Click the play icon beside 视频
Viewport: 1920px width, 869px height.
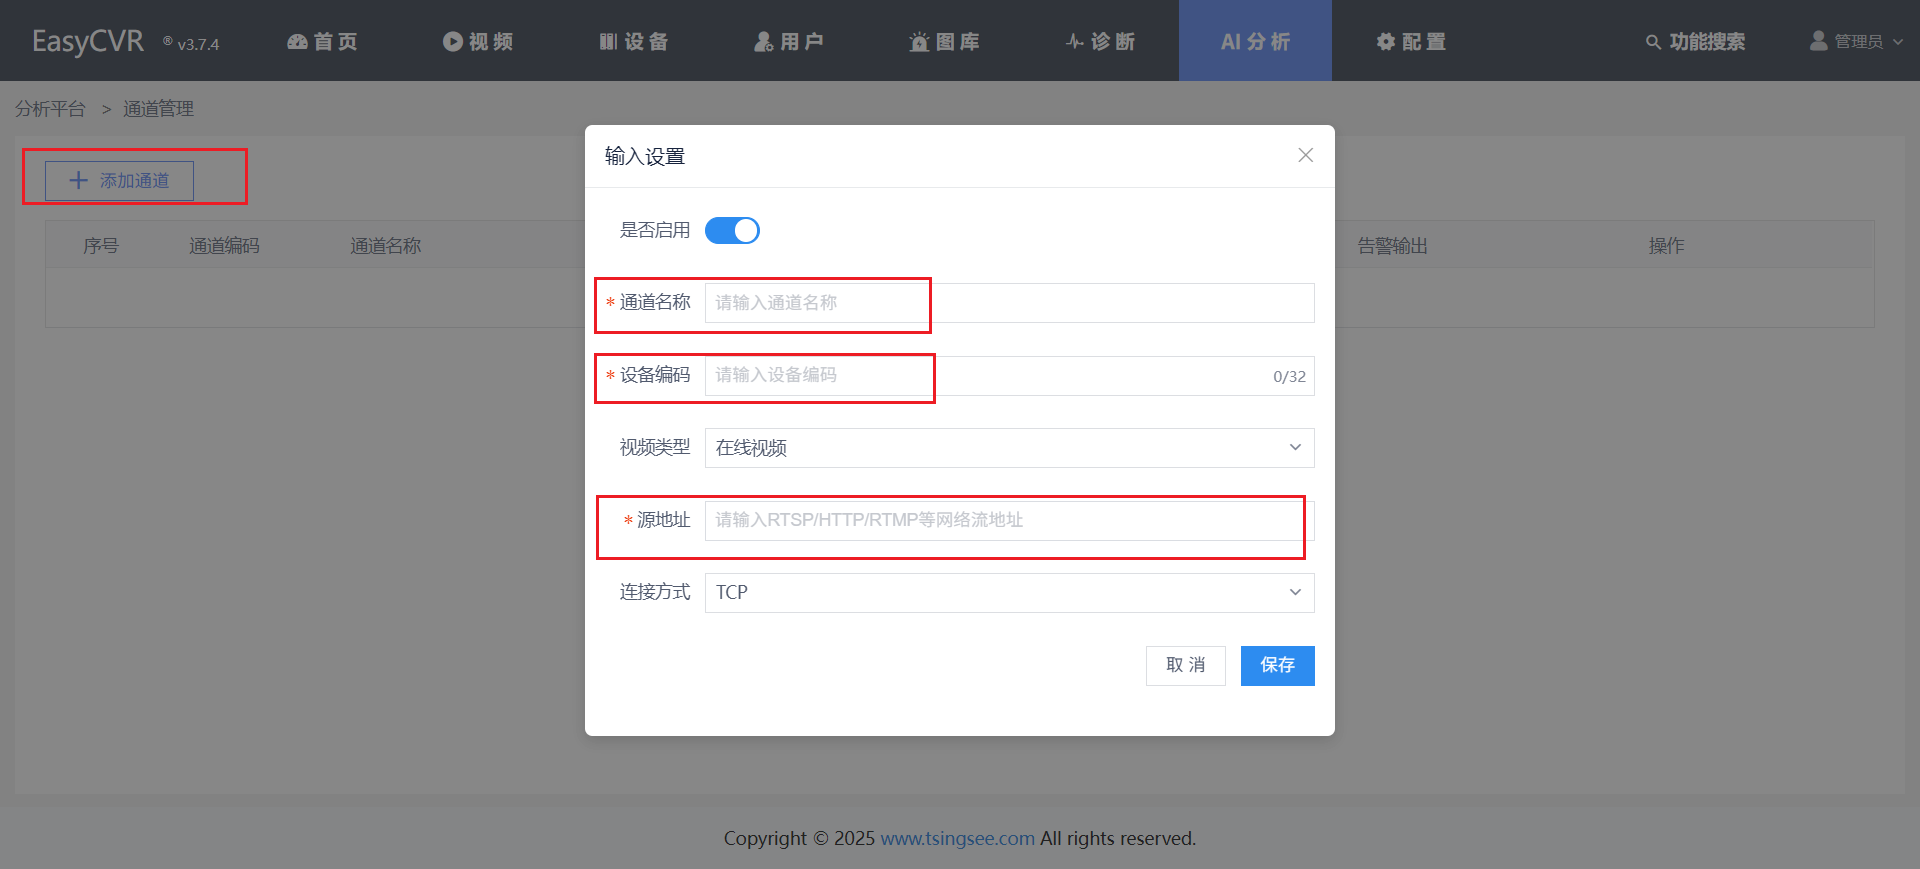[x=453, y=42]
